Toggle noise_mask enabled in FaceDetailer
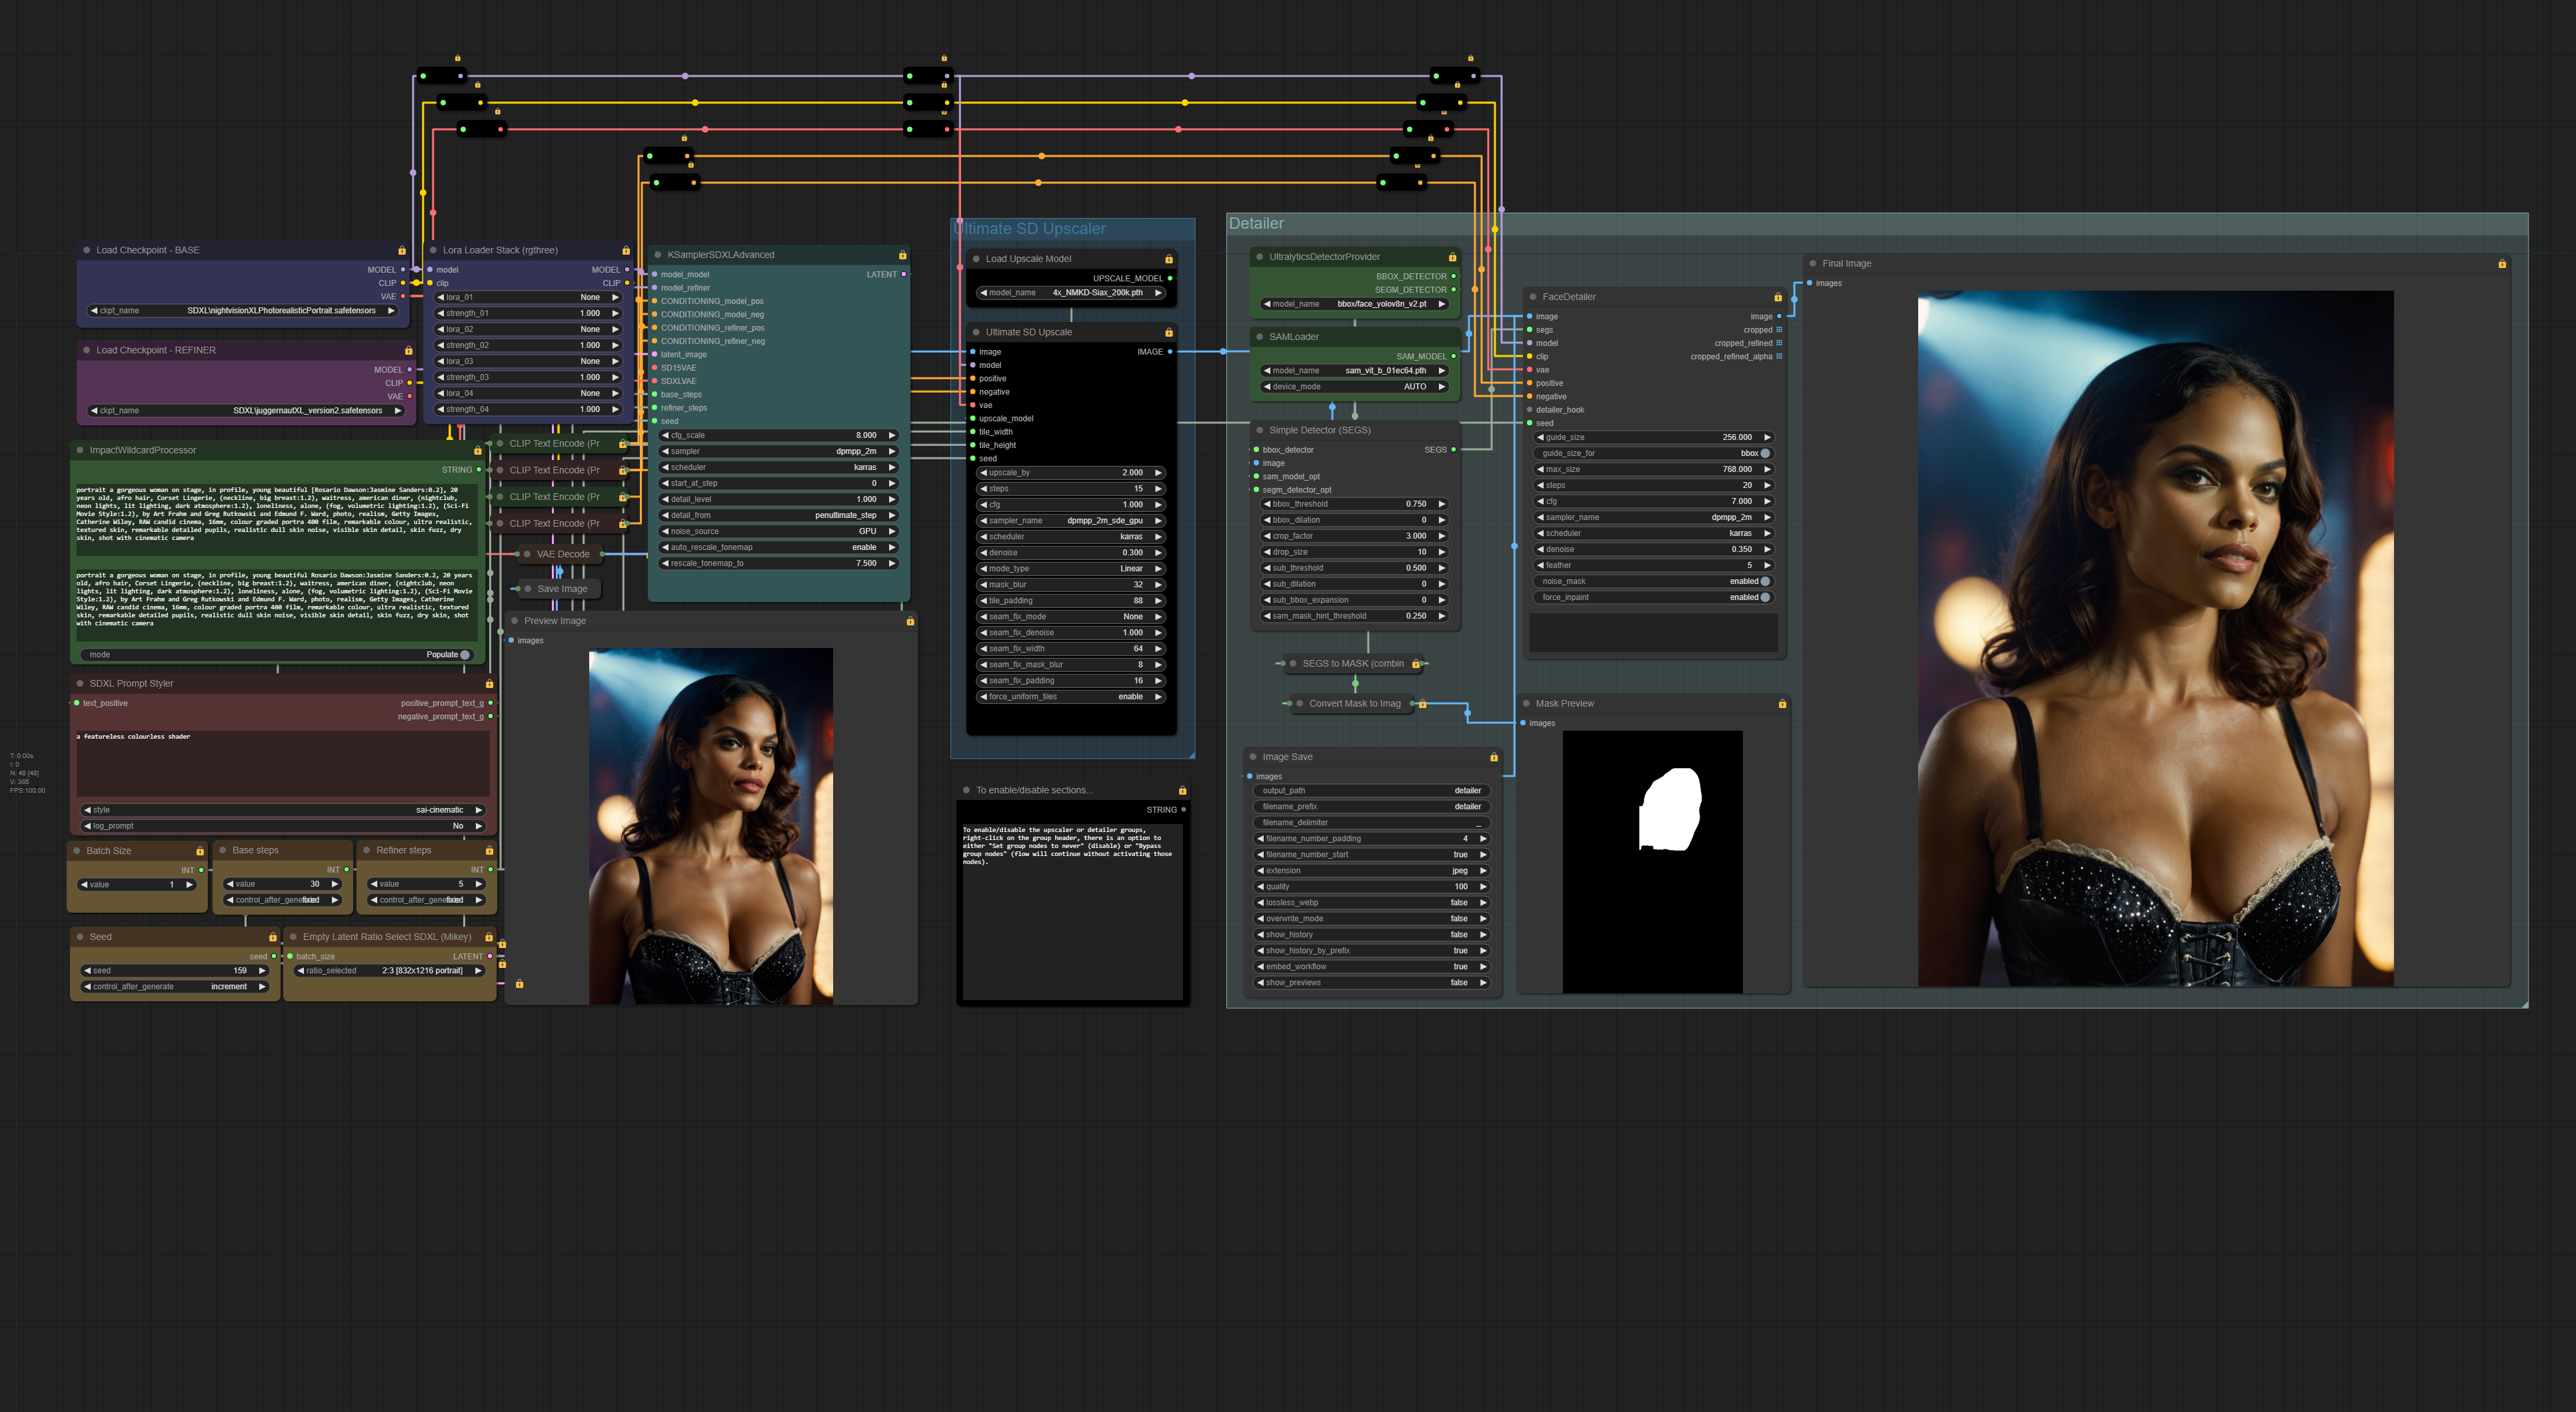This screenshot has width=2576, height=1412. [1764, 581]
